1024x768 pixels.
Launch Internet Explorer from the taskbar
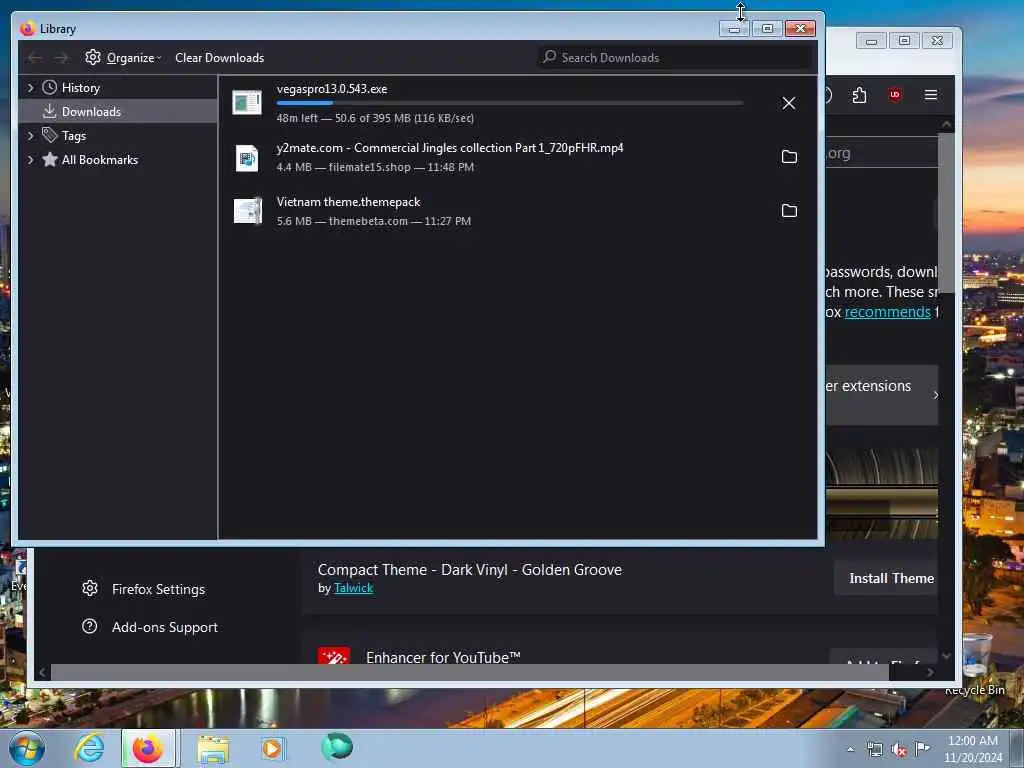pyautogui.click(x=89, y=748)
